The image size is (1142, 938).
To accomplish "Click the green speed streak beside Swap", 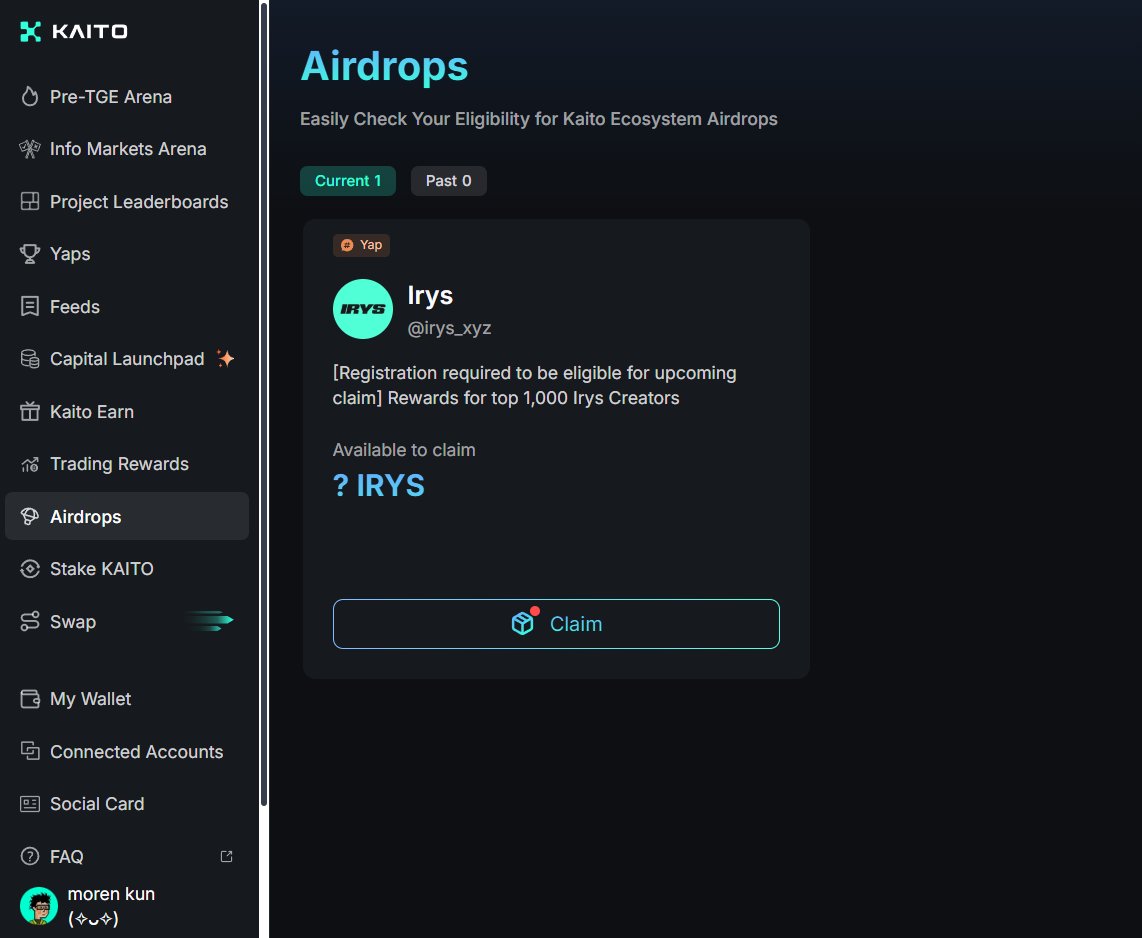I will click(x=210, y=620).
